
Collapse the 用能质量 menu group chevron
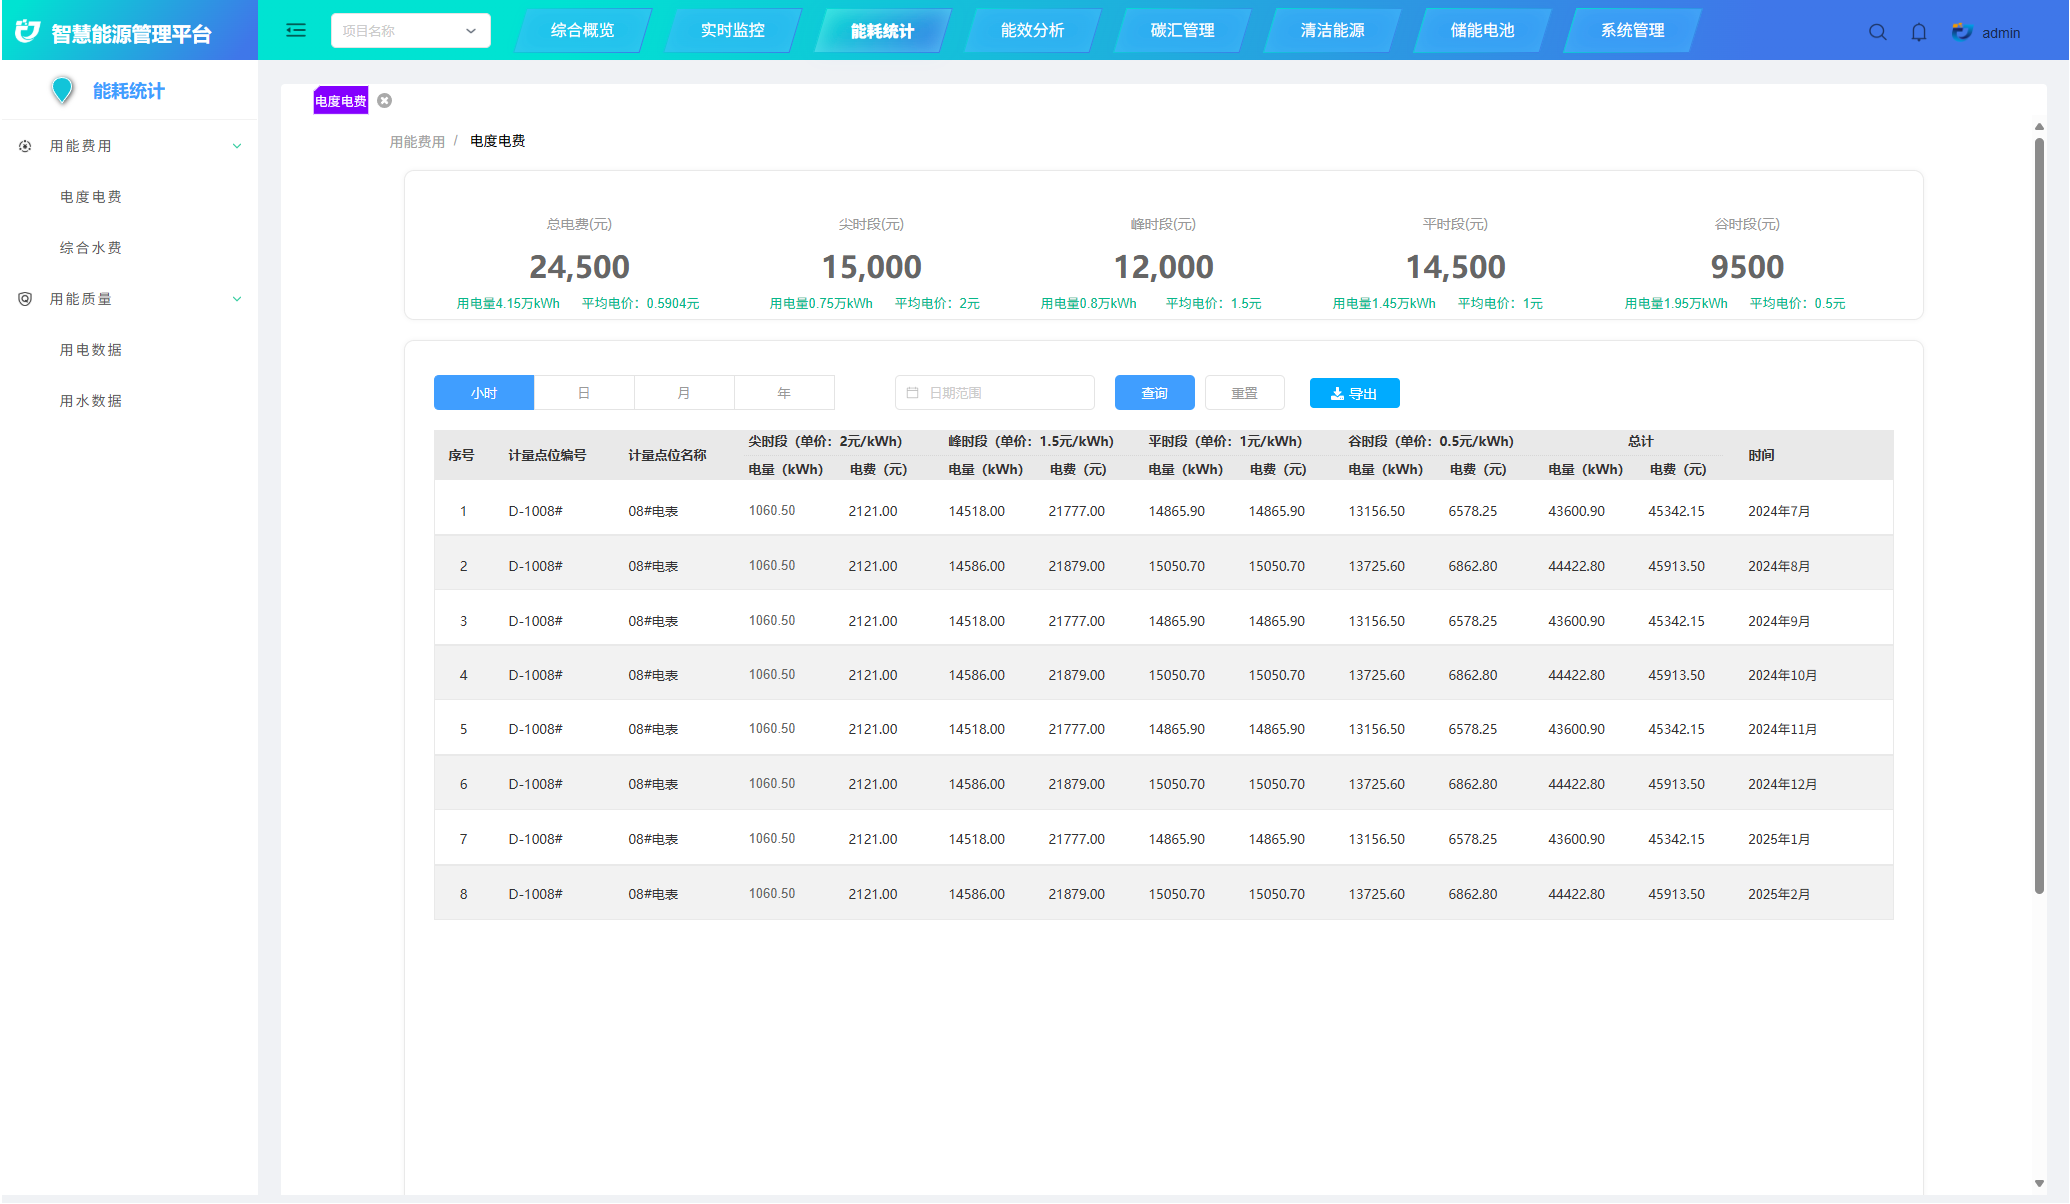coord(237,299)
